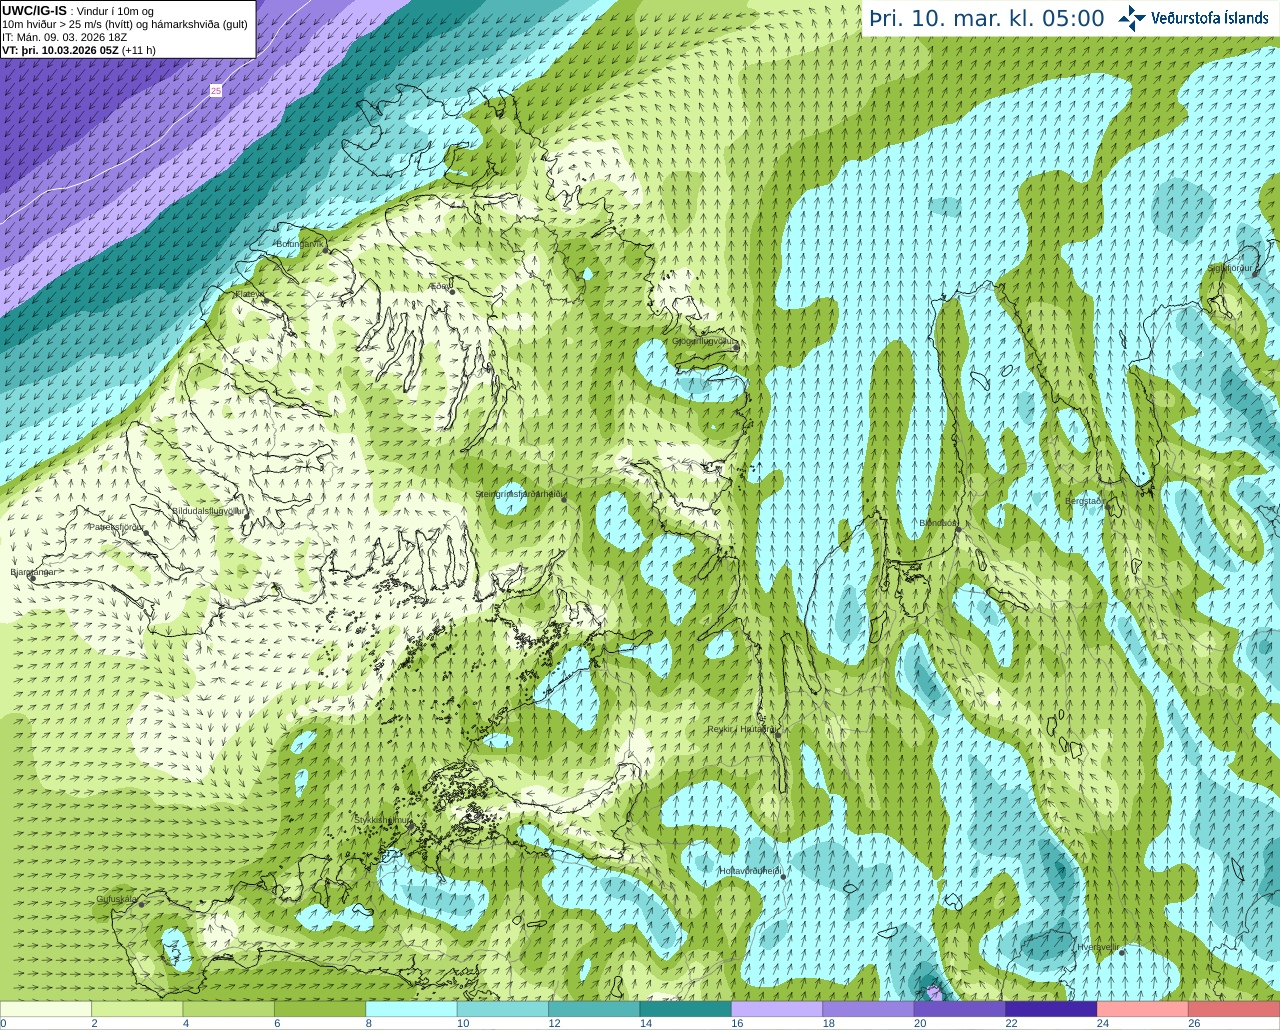Select the Bjargtangar station marker
This screenshot has height=1030, width=1280.
pyautogui.click(x=32, y=578)
